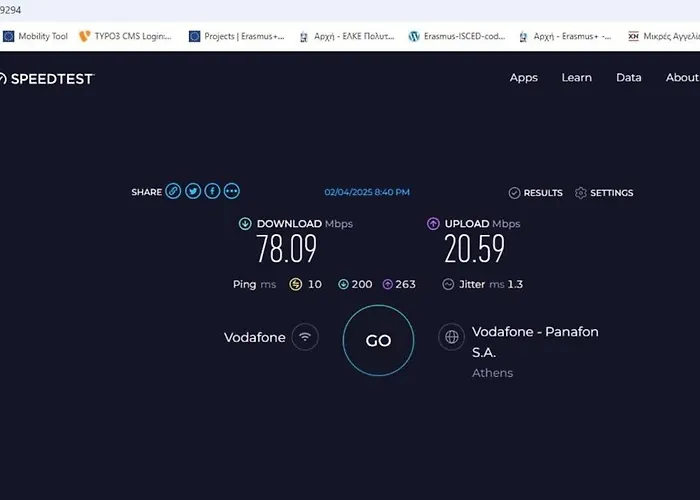Share the result on Twitter
700x500 pixels.
(193, 191)
